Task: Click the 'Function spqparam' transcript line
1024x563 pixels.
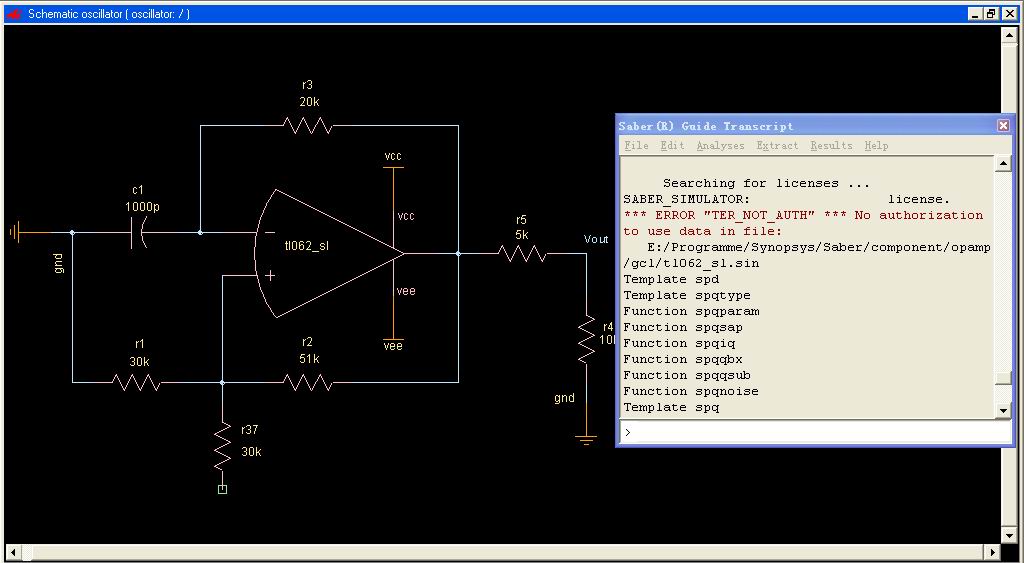Action: coord(692,311)
